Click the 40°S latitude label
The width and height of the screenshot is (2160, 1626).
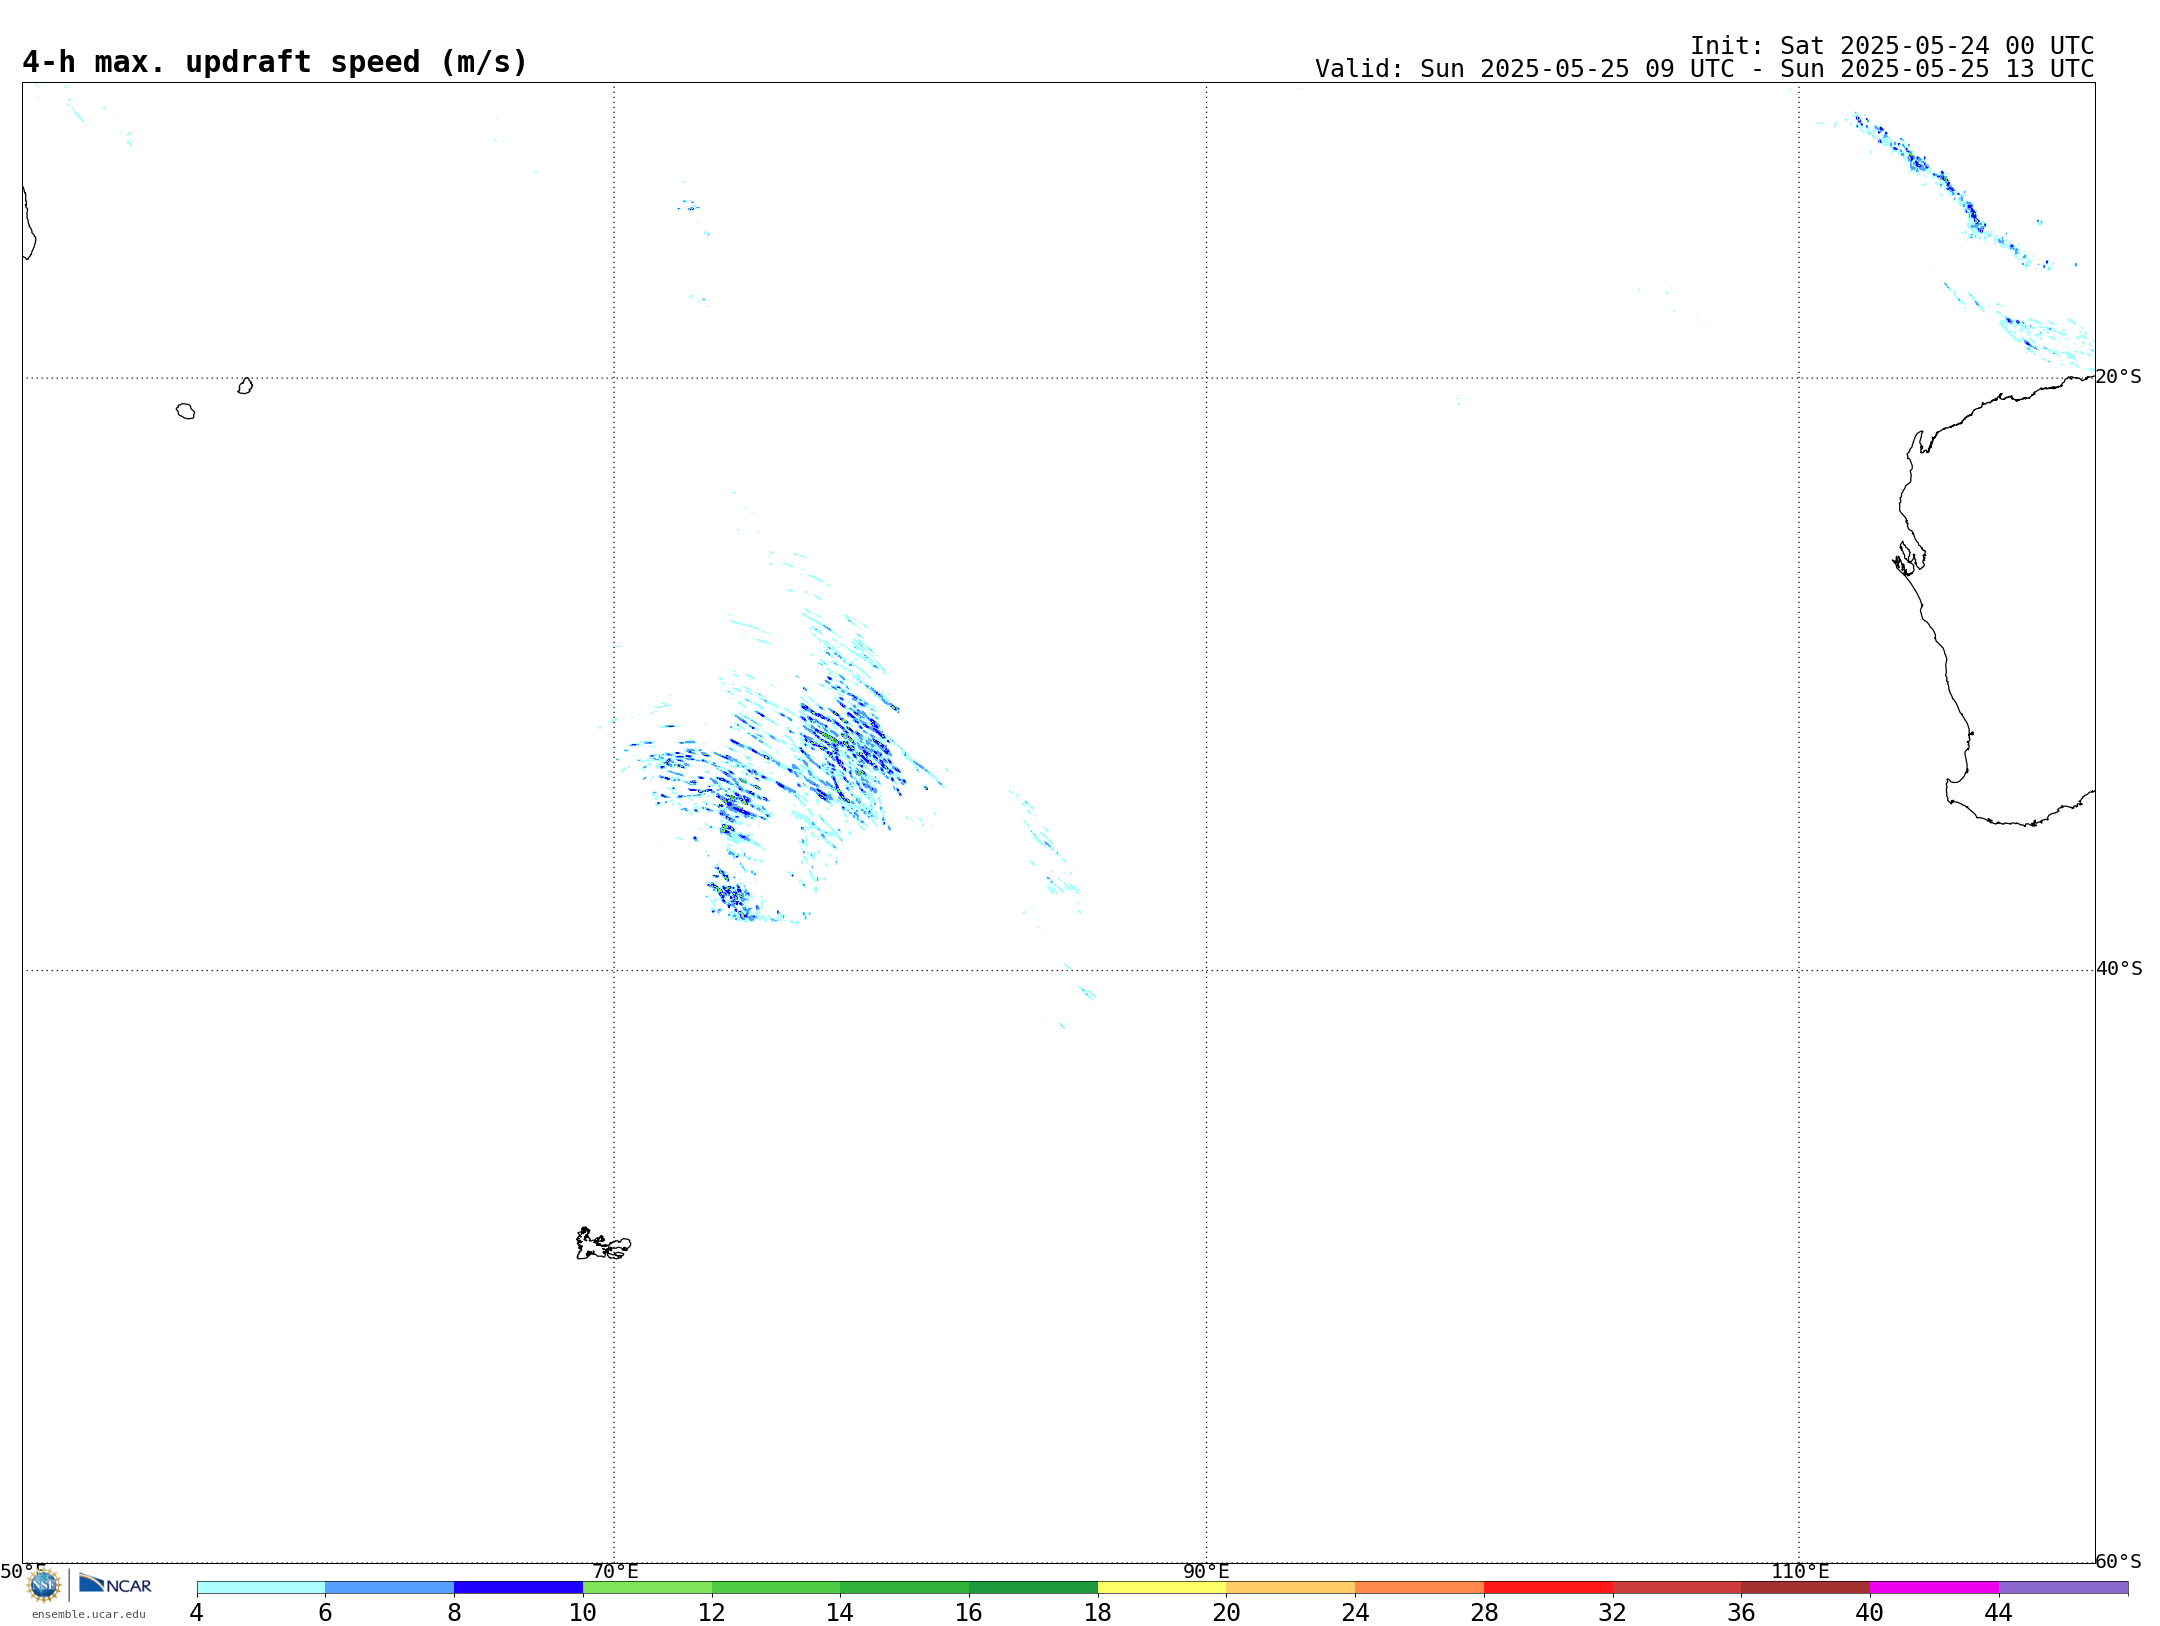point(2119,968)
